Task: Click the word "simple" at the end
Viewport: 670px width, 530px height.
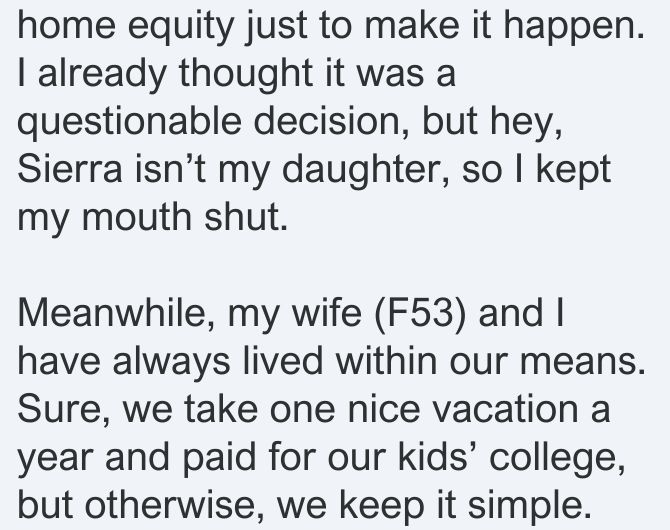Action: 530,507
